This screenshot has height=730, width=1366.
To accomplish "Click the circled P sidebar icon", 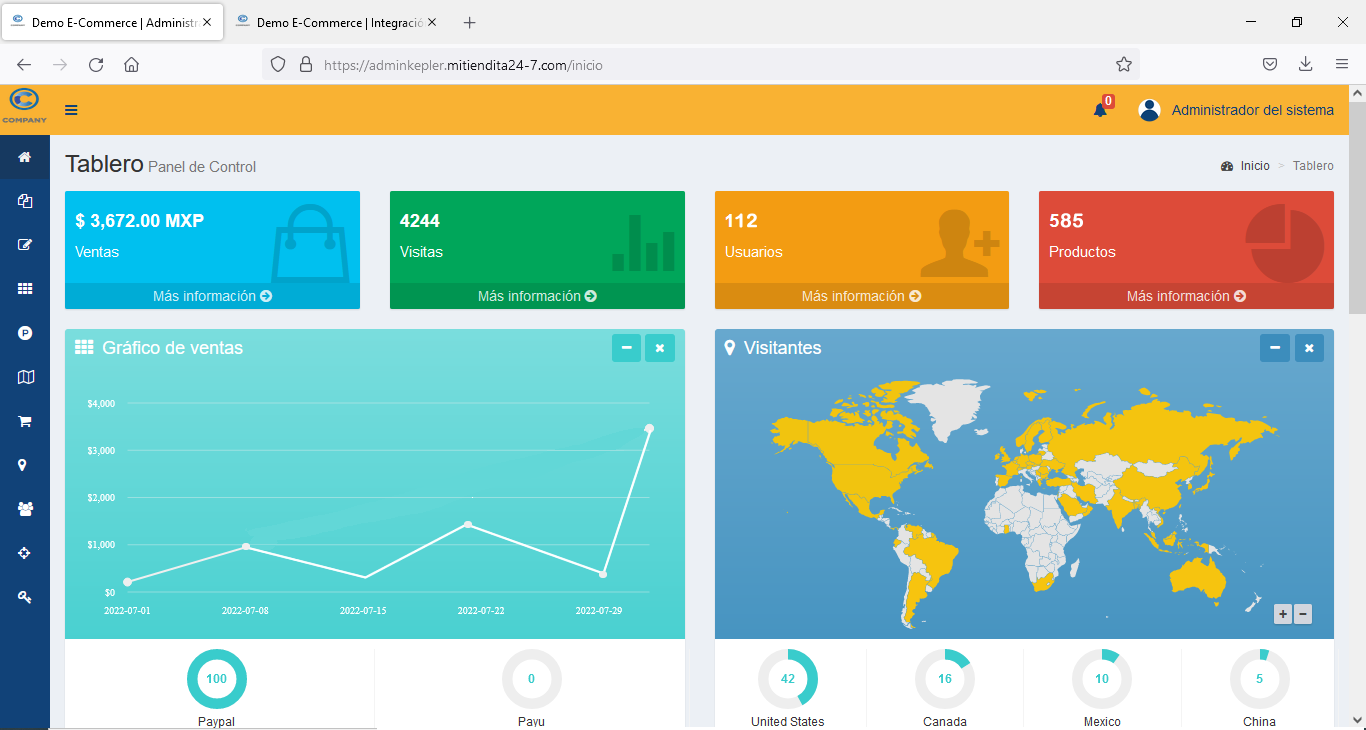I will (25, 333).
